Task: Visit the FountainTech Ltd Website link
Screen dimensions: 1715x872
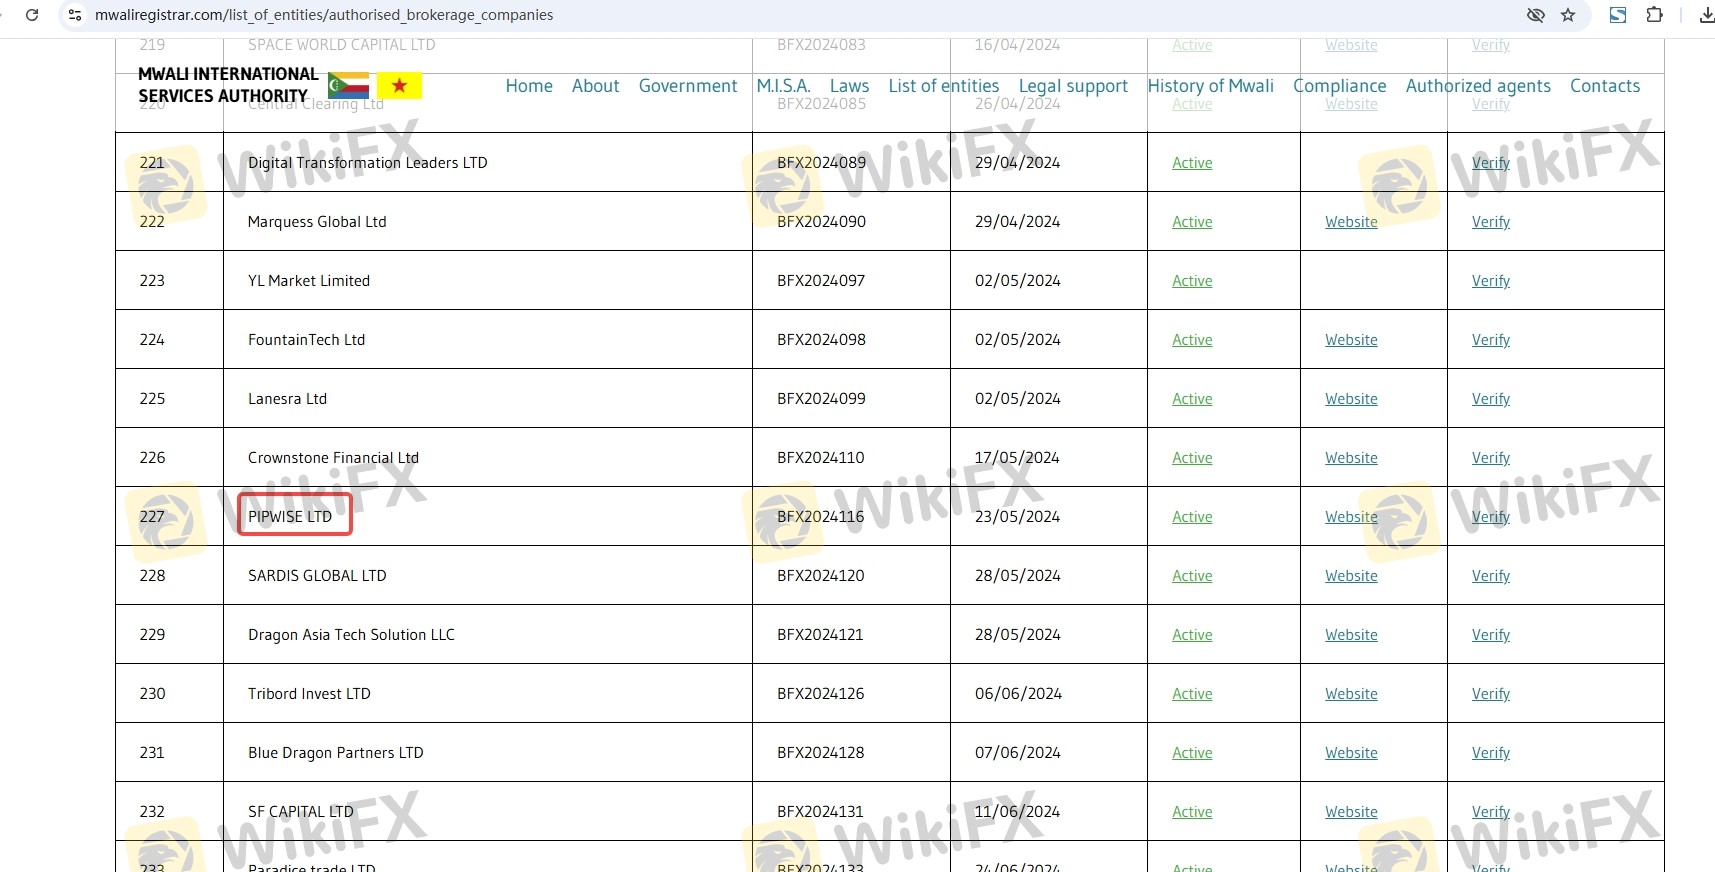Action: pos(1351,340)
